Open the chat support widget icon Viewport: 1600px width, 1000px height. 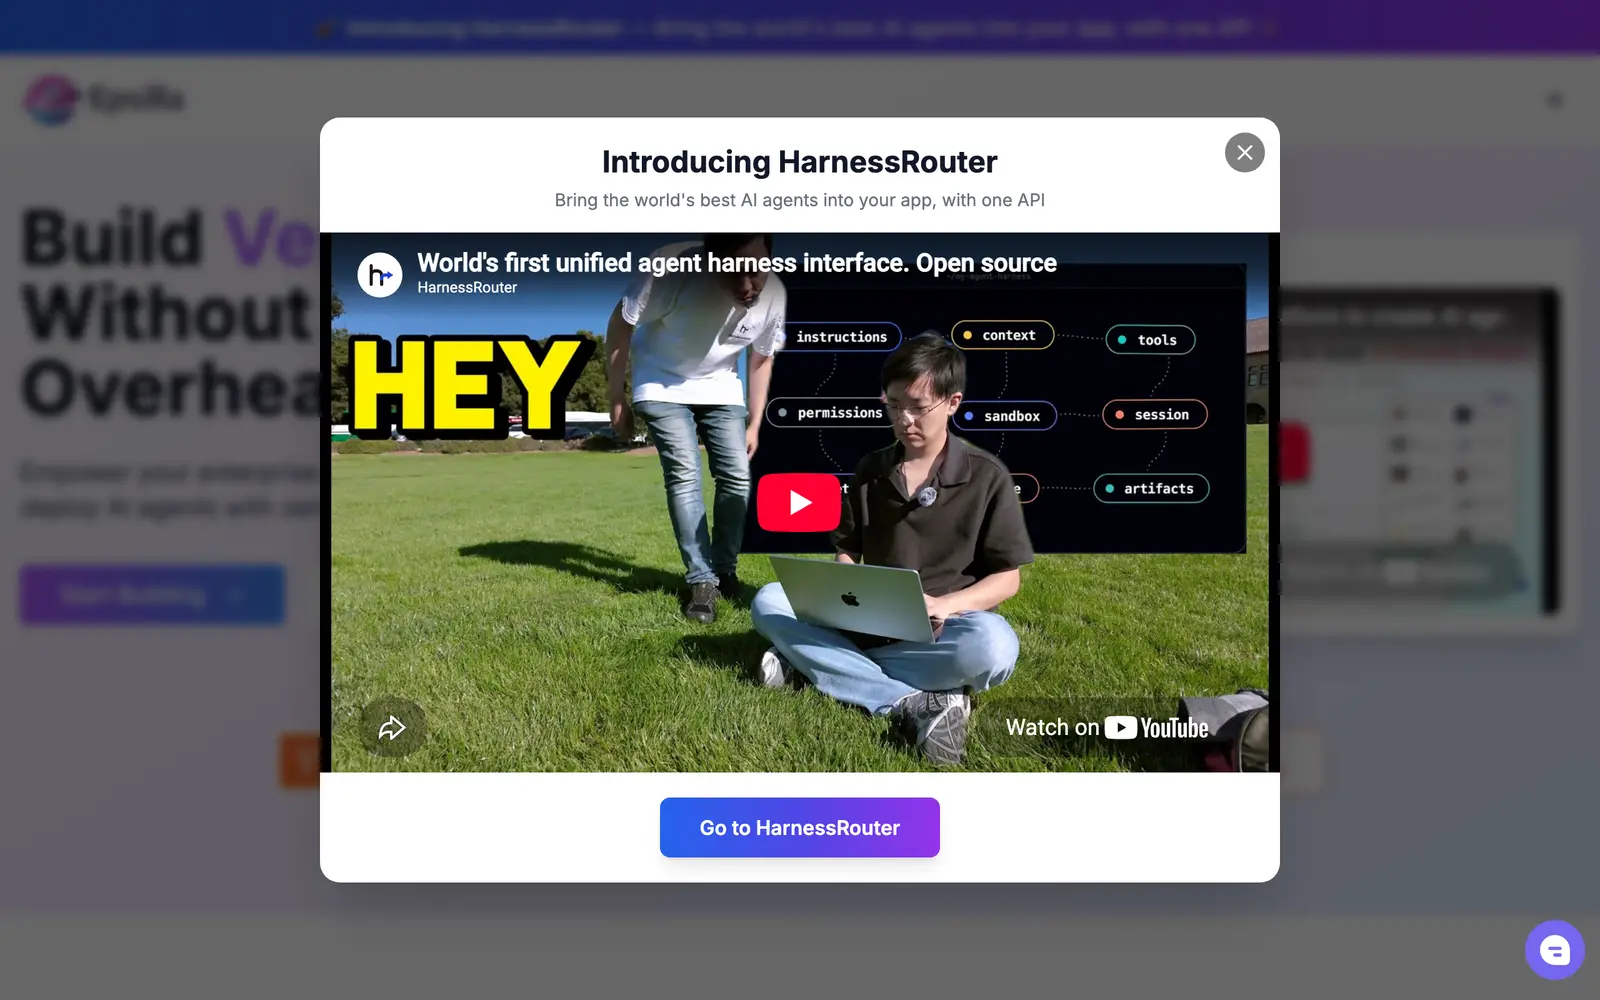[1554, 950]
